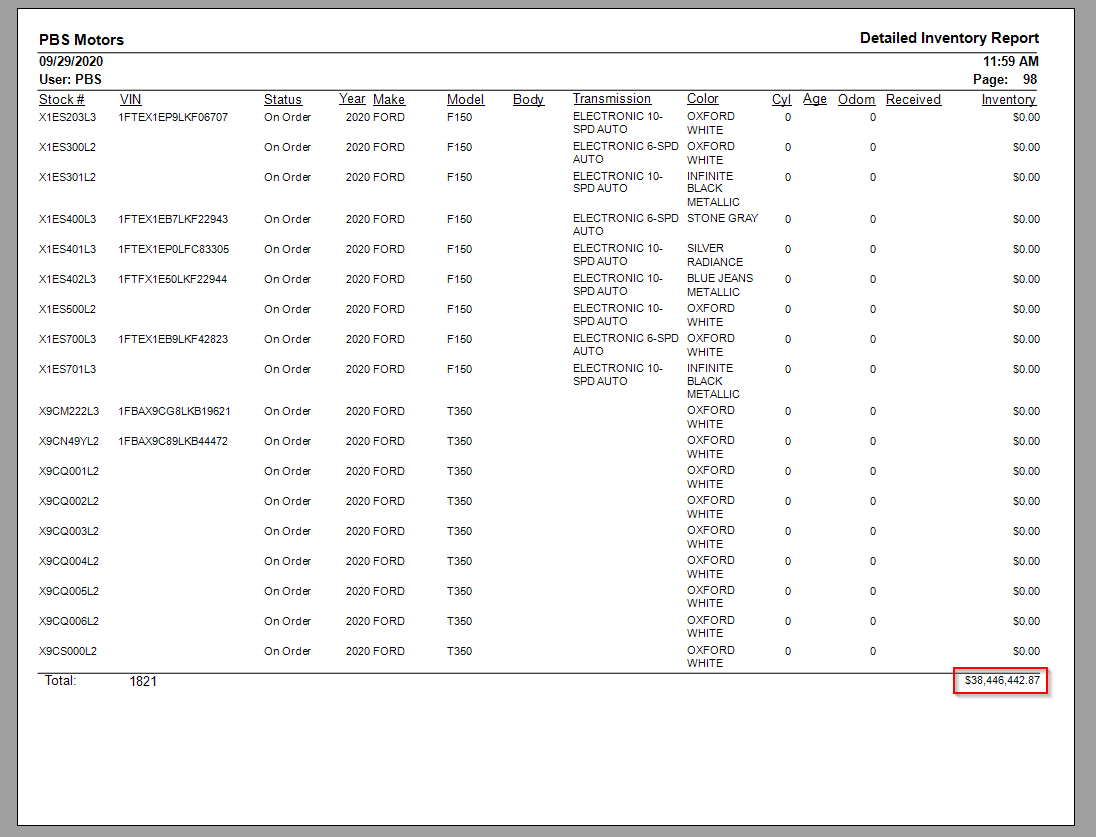Select stock number X1ES701L3
1096x837 pixels.
click(x=67, y=370)
